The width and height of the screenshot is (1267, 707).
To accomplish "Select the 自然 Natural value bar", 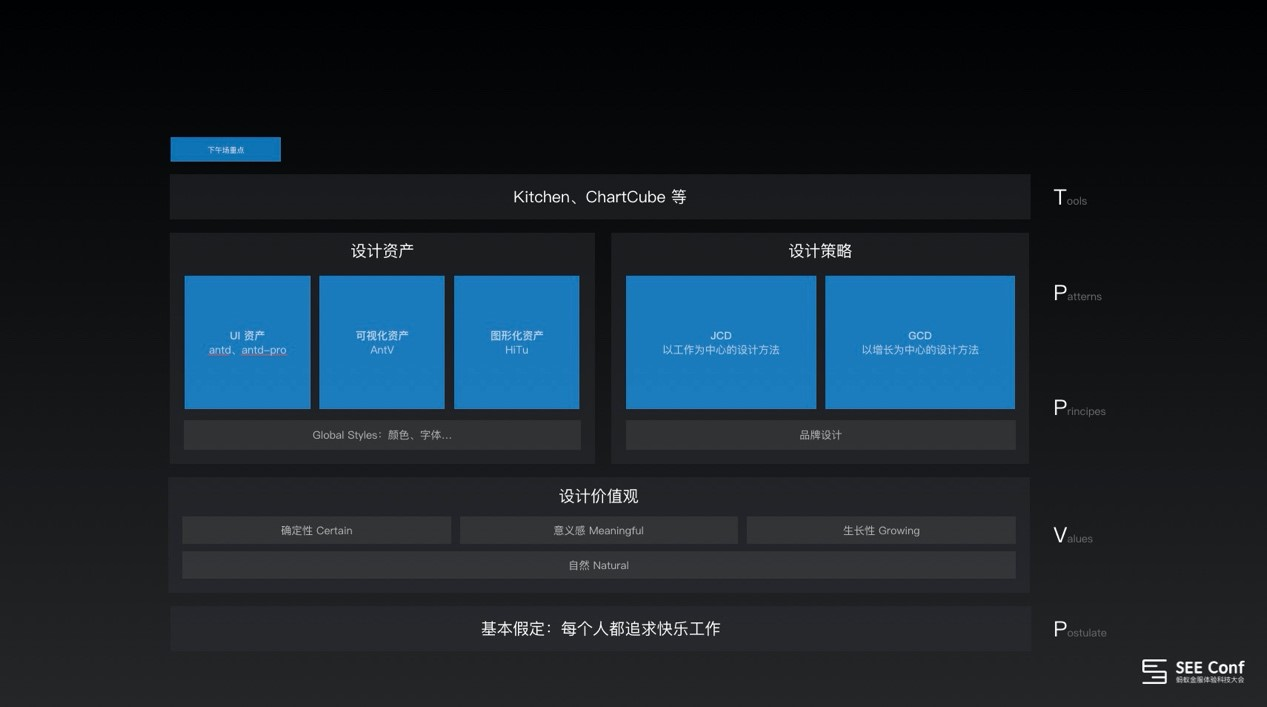I will (x=598, y=565).
